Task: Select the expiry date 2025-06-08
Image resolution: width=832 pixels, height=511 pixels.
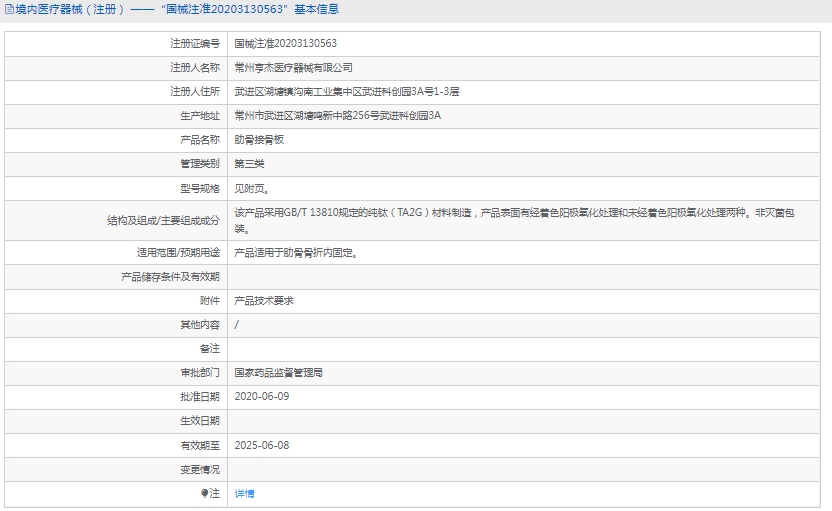Action: coord(262,445)
